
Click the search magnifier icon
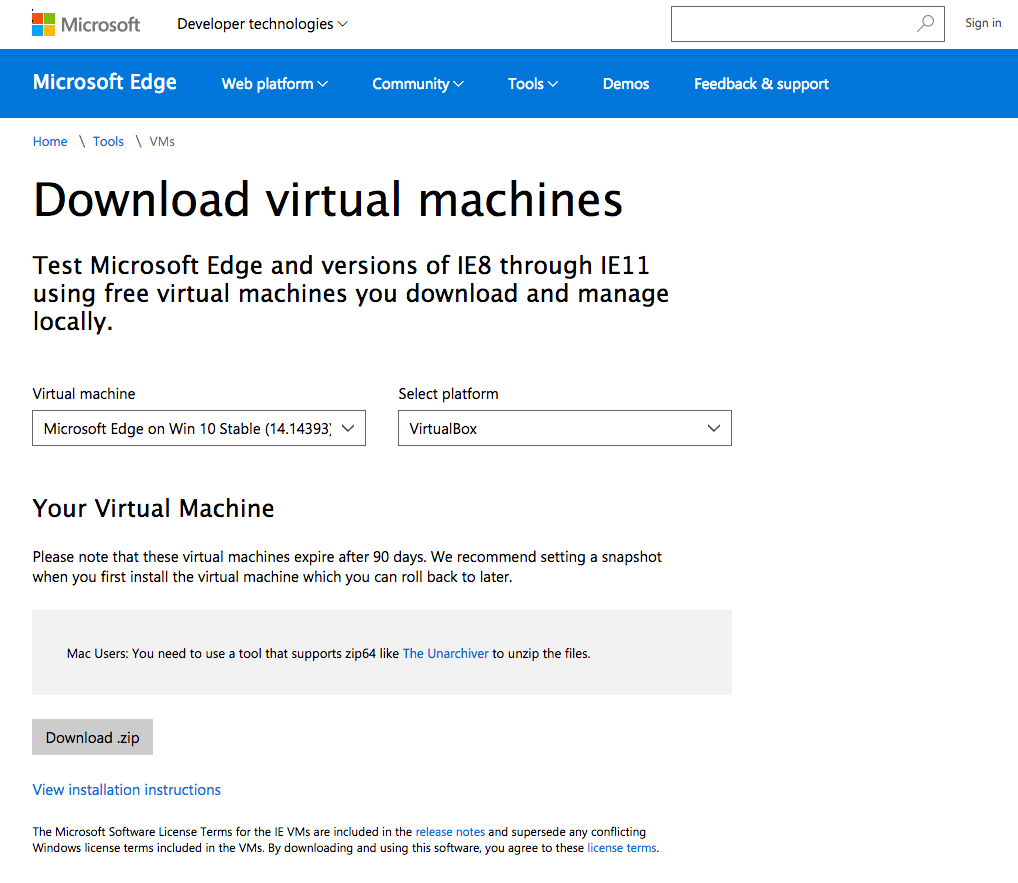(925, 24)
